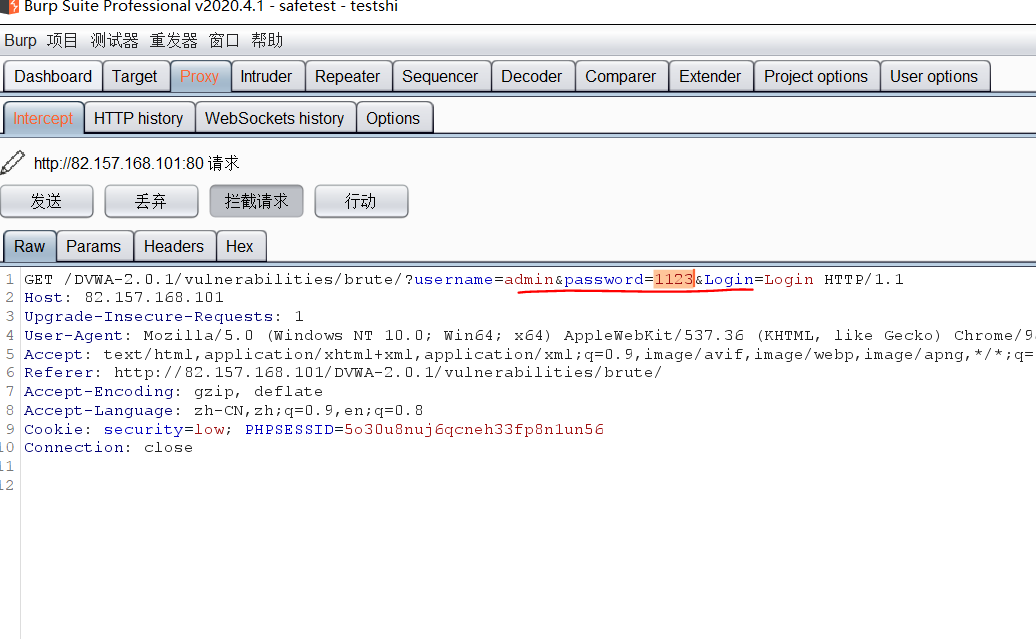The width and height of the screenshot is (1036, 639).
Task: Open the 行动 action button
Action: [x=361, y=201]
